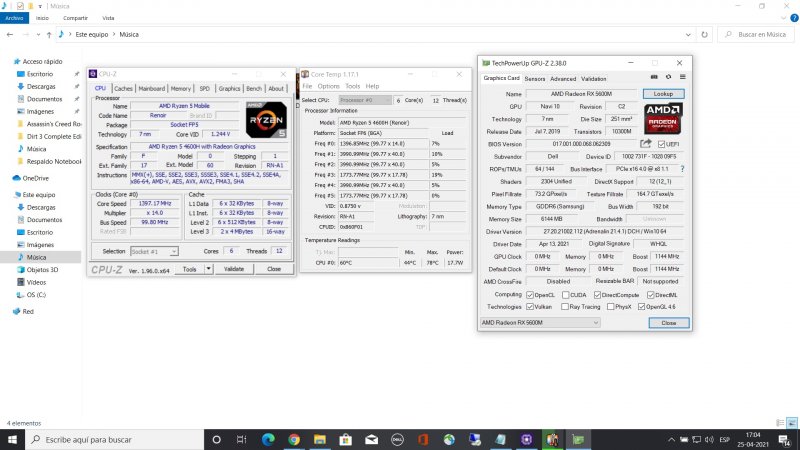Open Tools dropdown arrow in CPU-Z
800x450 pixels.
coord(208,269)
